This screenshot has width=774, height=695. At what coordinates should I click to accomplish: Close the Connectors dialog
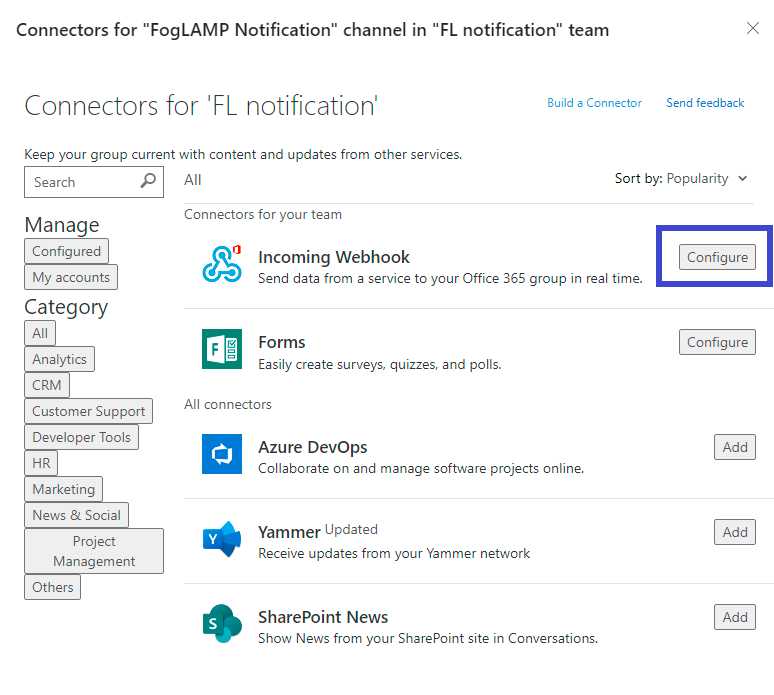tap(753, 28)
